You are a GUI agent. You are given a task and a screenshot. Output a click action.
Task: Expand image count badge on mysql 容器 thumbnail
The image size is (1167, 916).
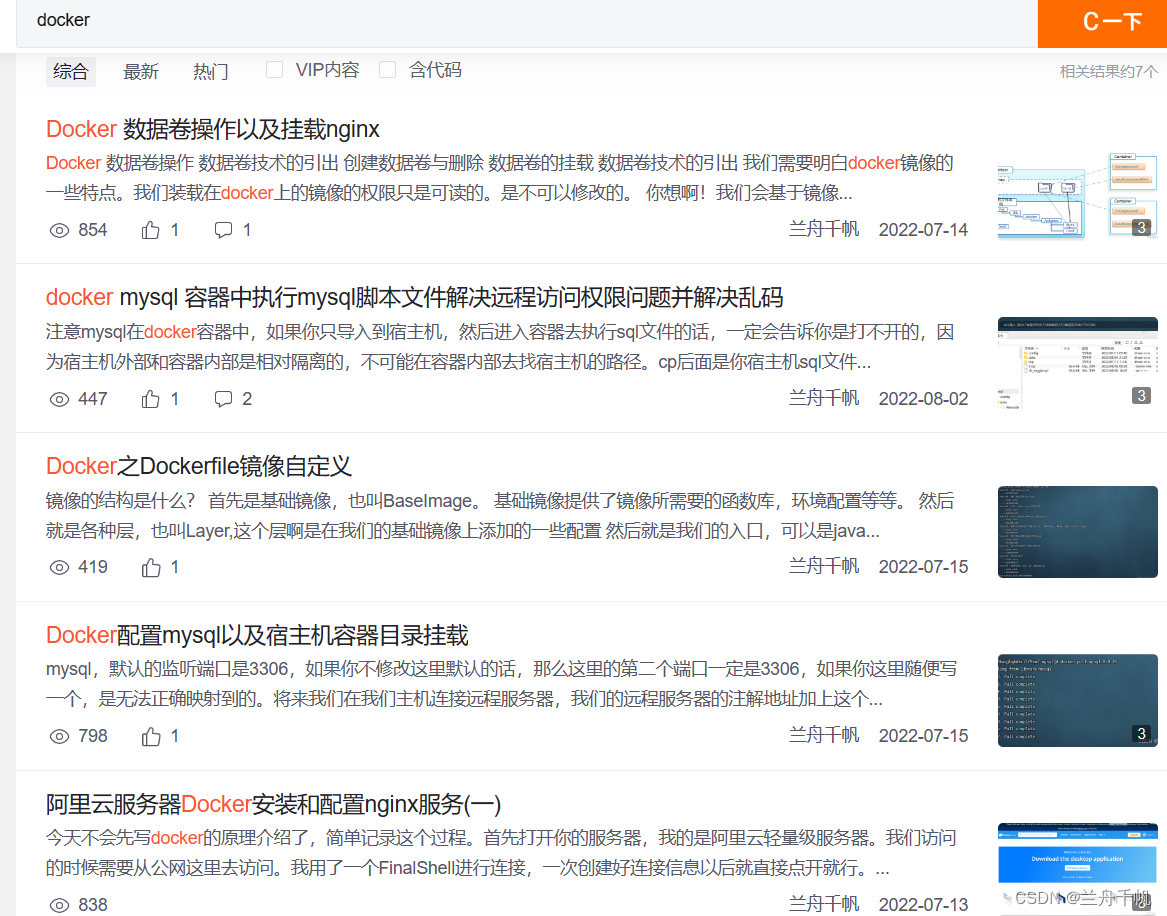point(1141,395)
